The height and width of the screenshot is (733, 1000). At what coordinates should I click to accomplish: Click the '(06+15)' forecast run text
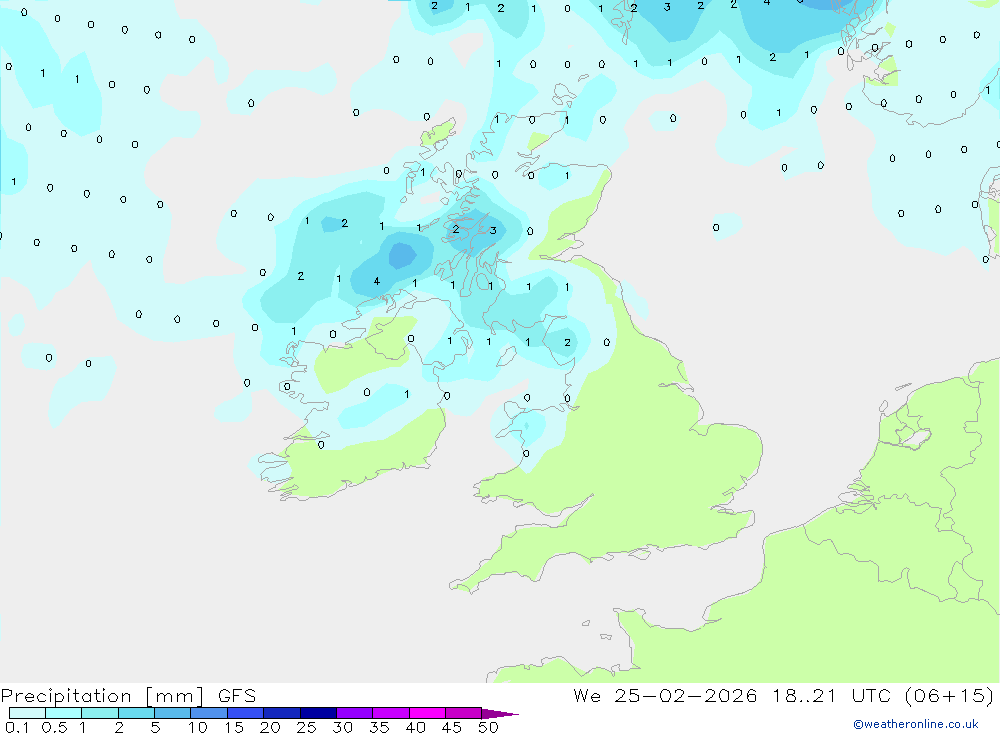[950, 695]
